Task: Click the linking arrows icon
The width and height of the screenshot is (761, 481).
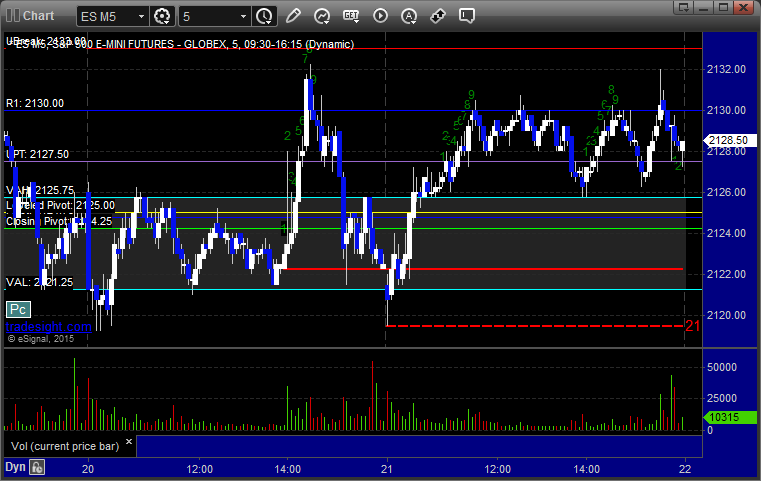Action: click(438, 16)
